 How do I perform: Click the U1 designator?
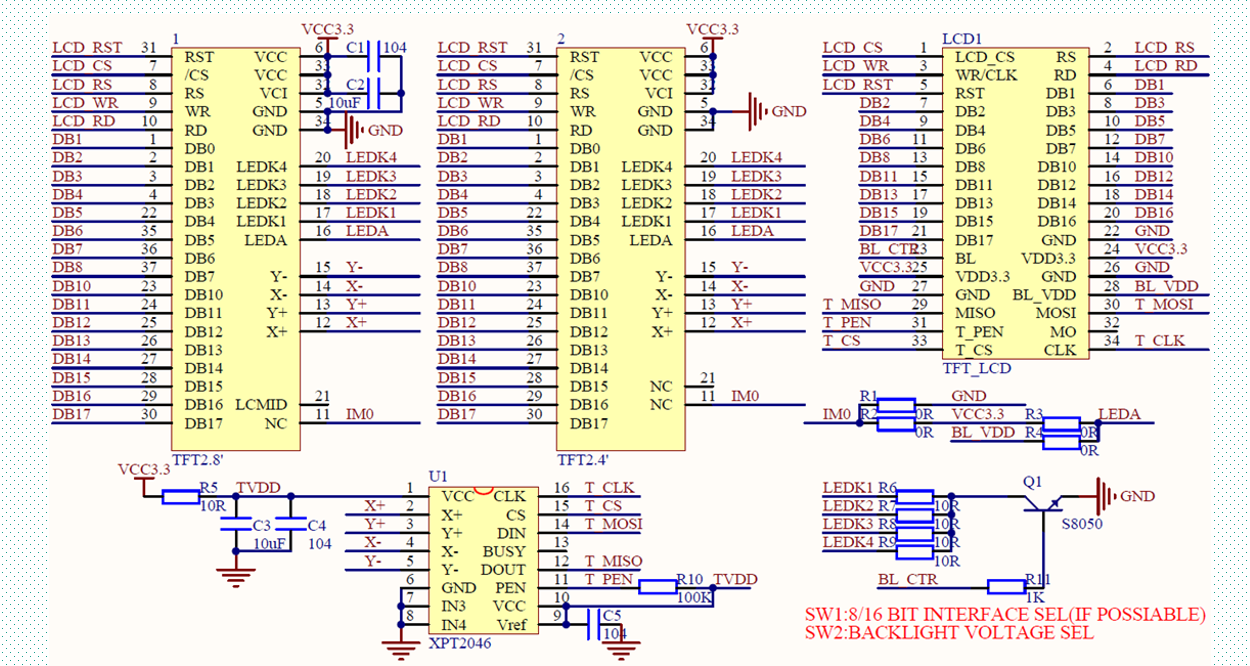(438, 477)
